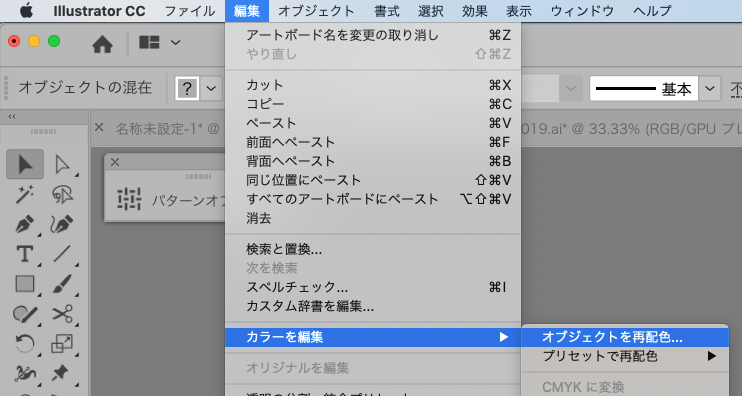The height and width of the screenshot is (396, 742).
Task: Select the Line Segment tool
Action: click(62, 254)
